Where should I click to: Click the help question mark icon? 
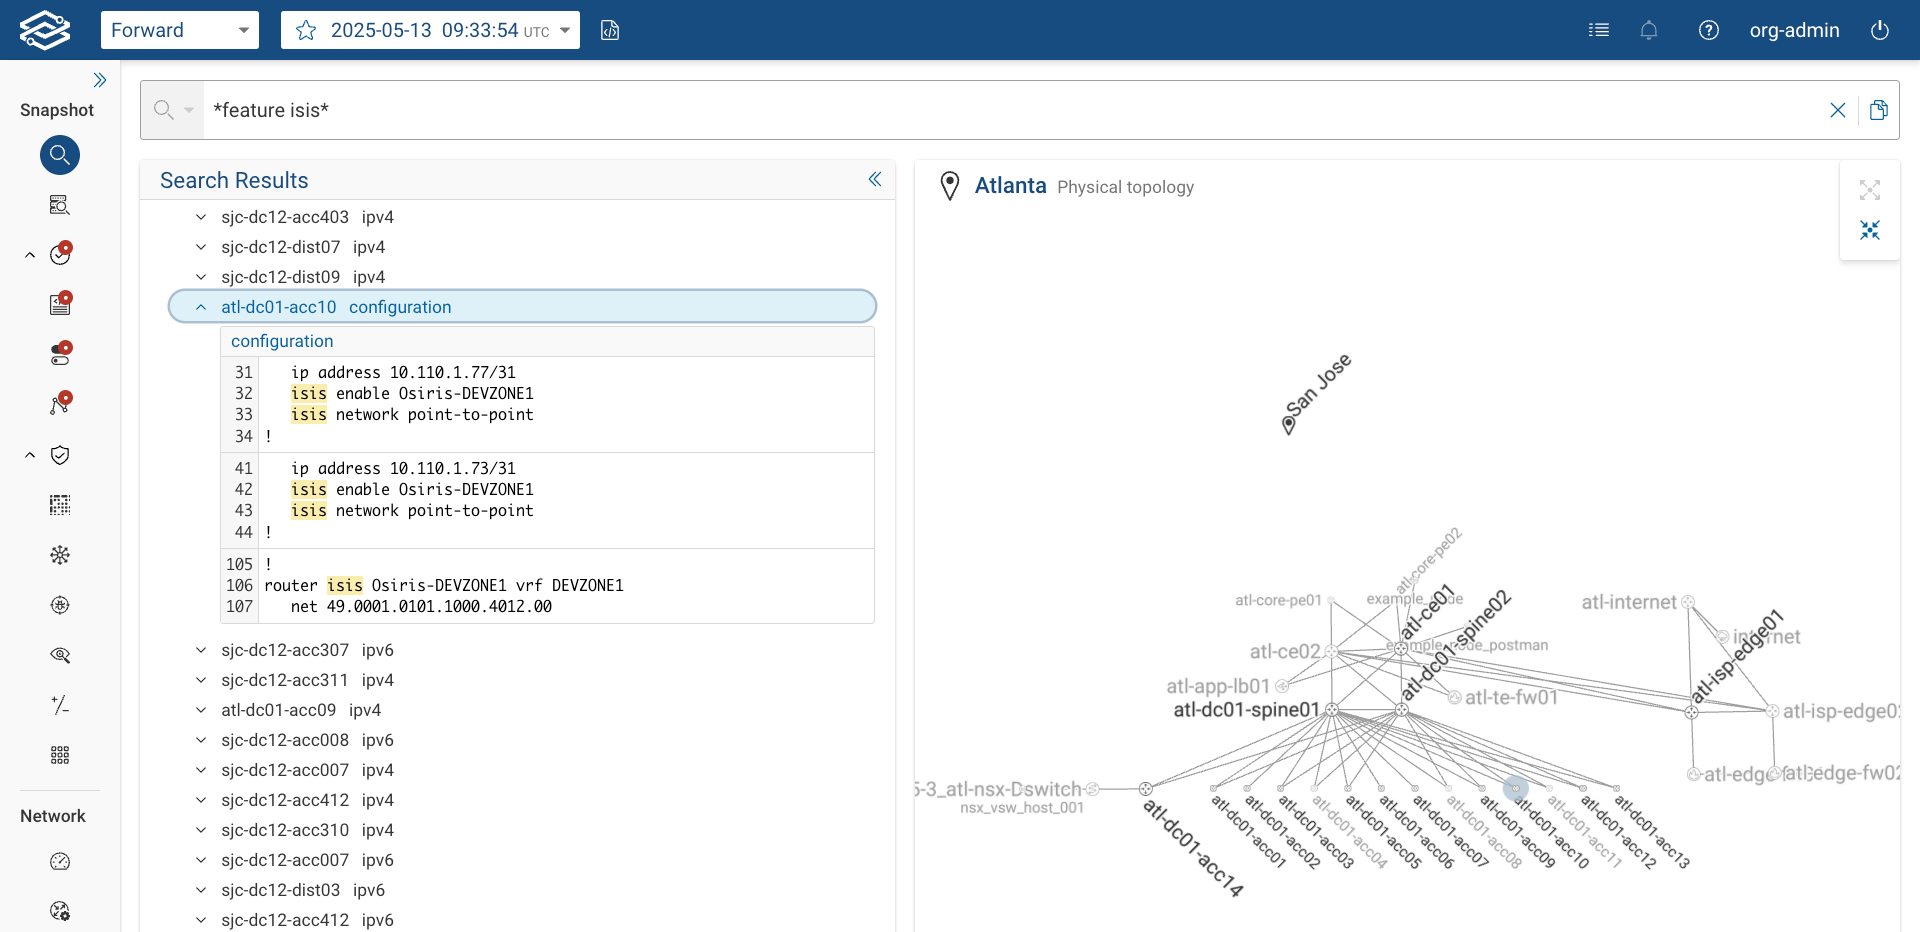(x=1709, y=30)
